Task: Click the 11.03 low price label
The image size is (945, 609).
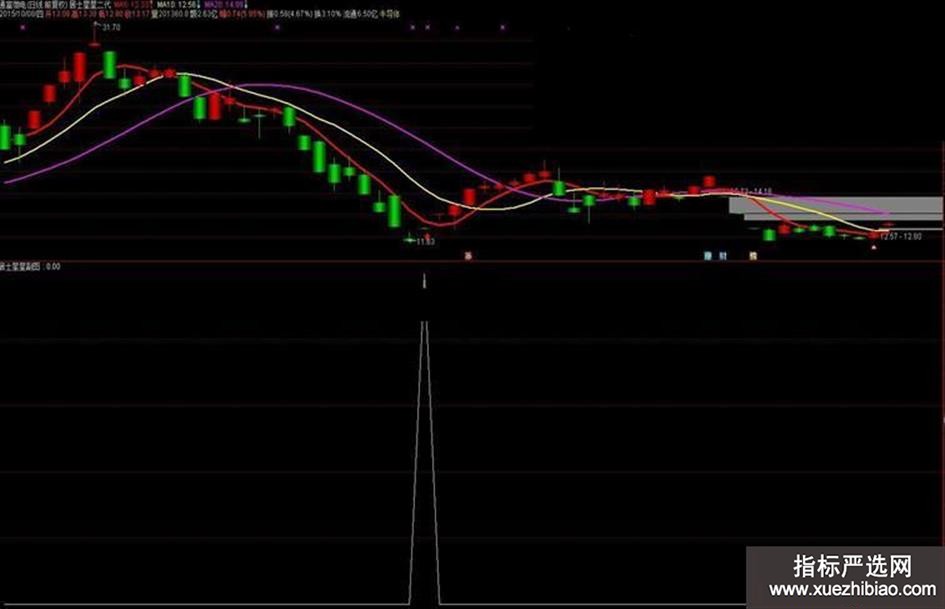Action: pos(425,242)
